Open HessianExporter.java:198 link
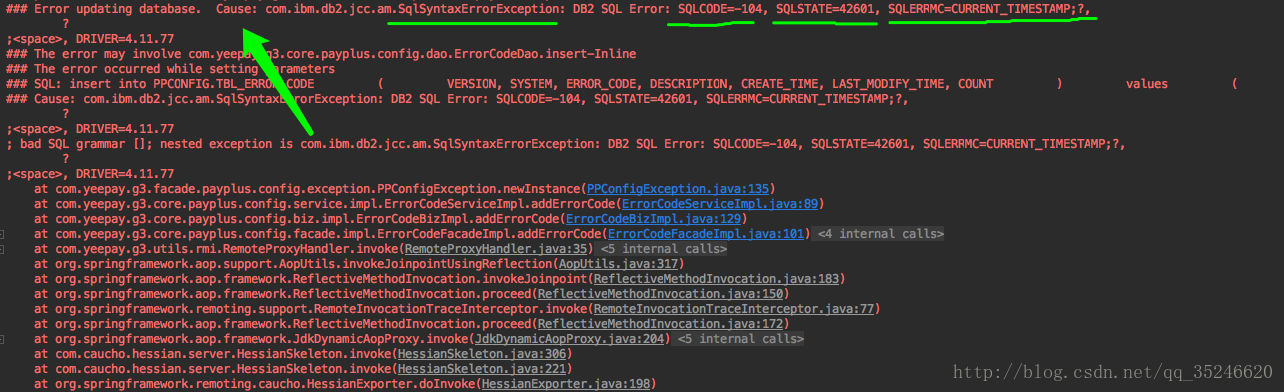 566,384
